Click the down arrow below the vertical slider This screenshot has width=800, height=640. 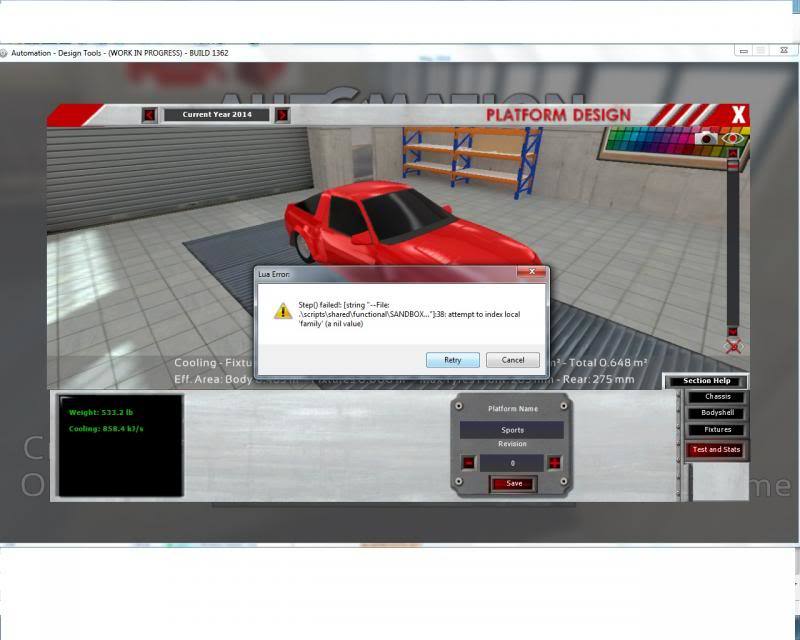732,331
